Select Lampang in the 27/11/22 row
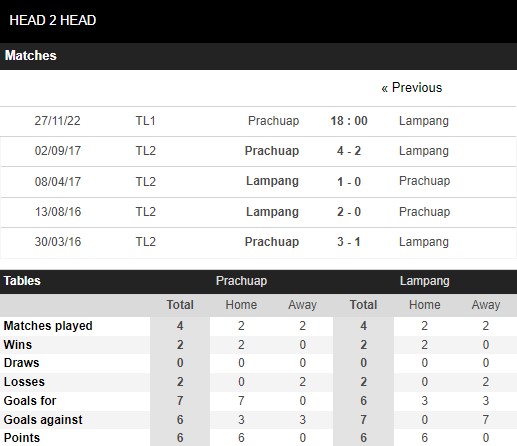This screenshot has height=446, width=517. [x=424, y=121]
